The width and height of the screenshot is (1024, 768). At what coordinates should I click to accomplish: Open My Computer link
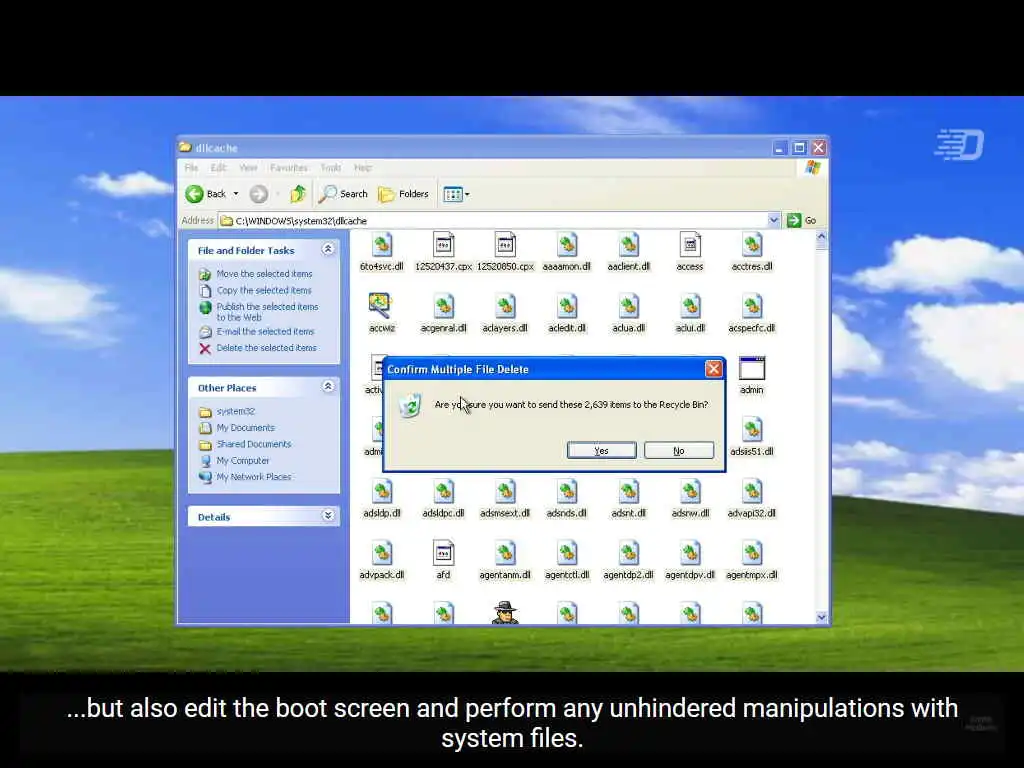click(243, 460)
